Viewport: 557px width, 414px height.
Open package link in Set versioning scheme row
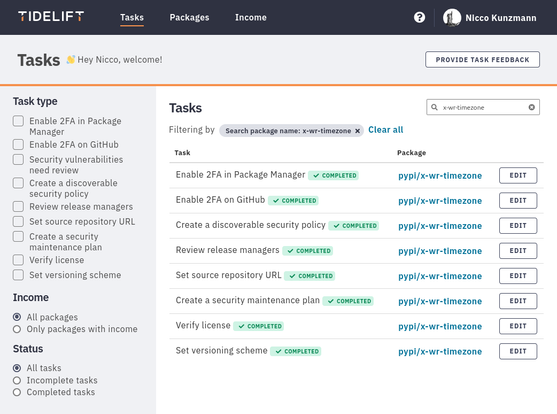(x=440, y=351)
